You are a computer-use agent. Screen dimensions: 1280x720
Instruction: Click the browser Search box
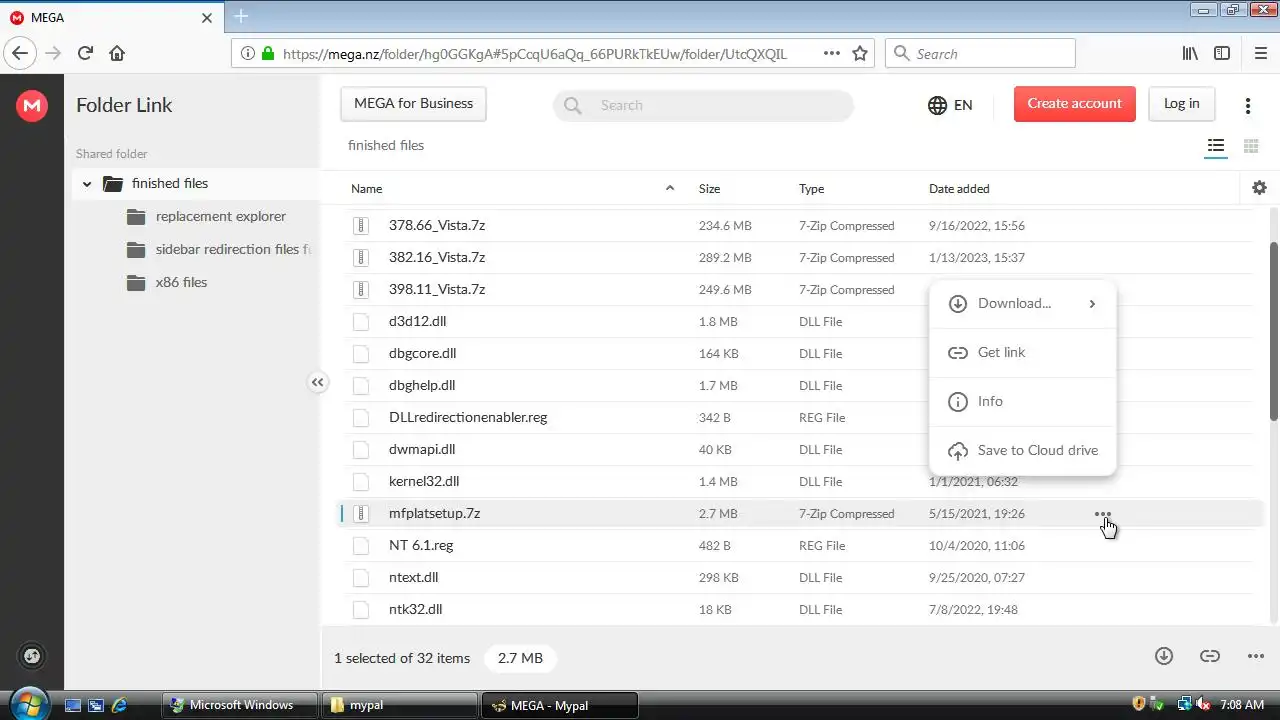pos(980,54)
